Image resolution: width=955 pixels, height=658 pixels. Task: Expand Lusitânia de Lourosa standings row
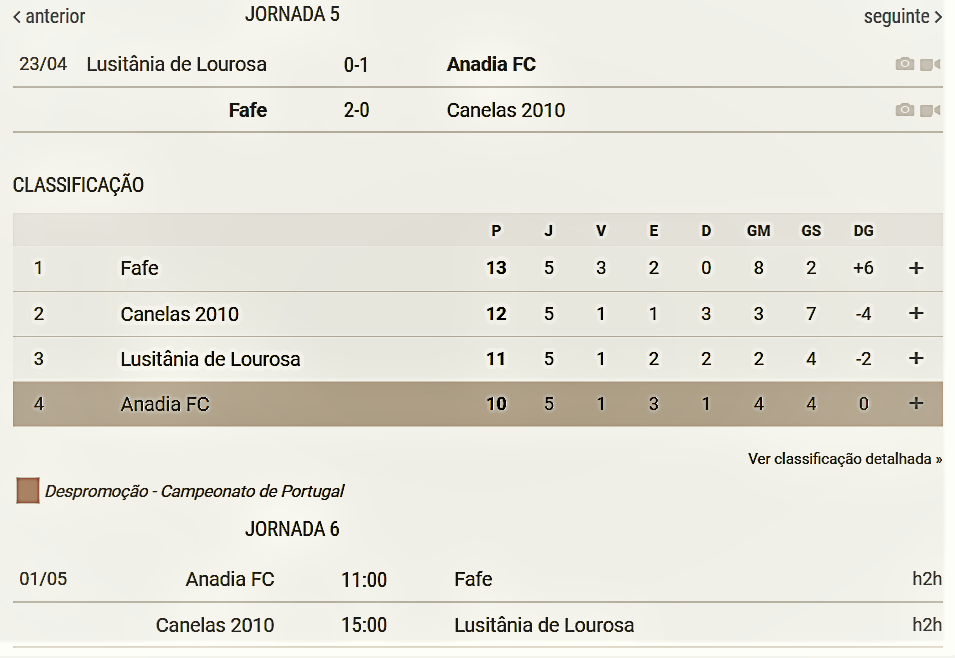[915, 358]
